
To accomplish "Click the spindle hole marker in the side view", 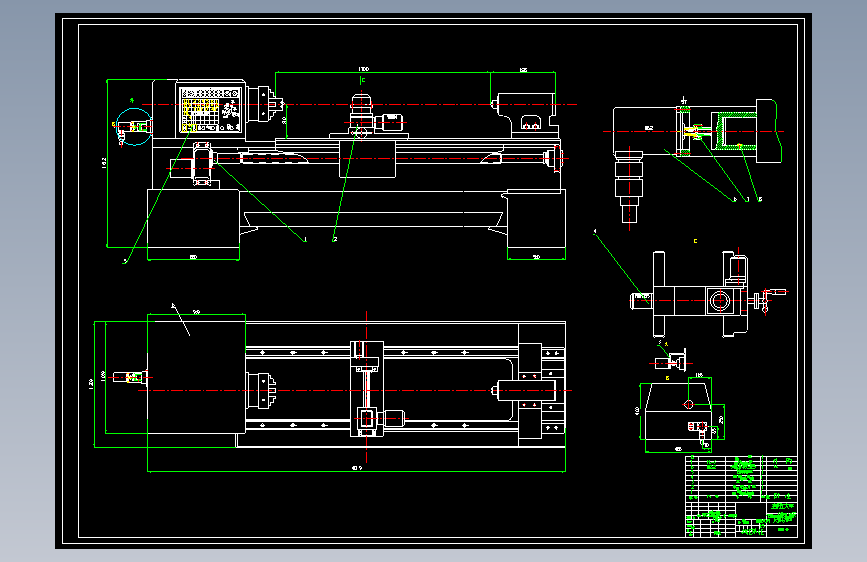I will click(x=688, y=404).
